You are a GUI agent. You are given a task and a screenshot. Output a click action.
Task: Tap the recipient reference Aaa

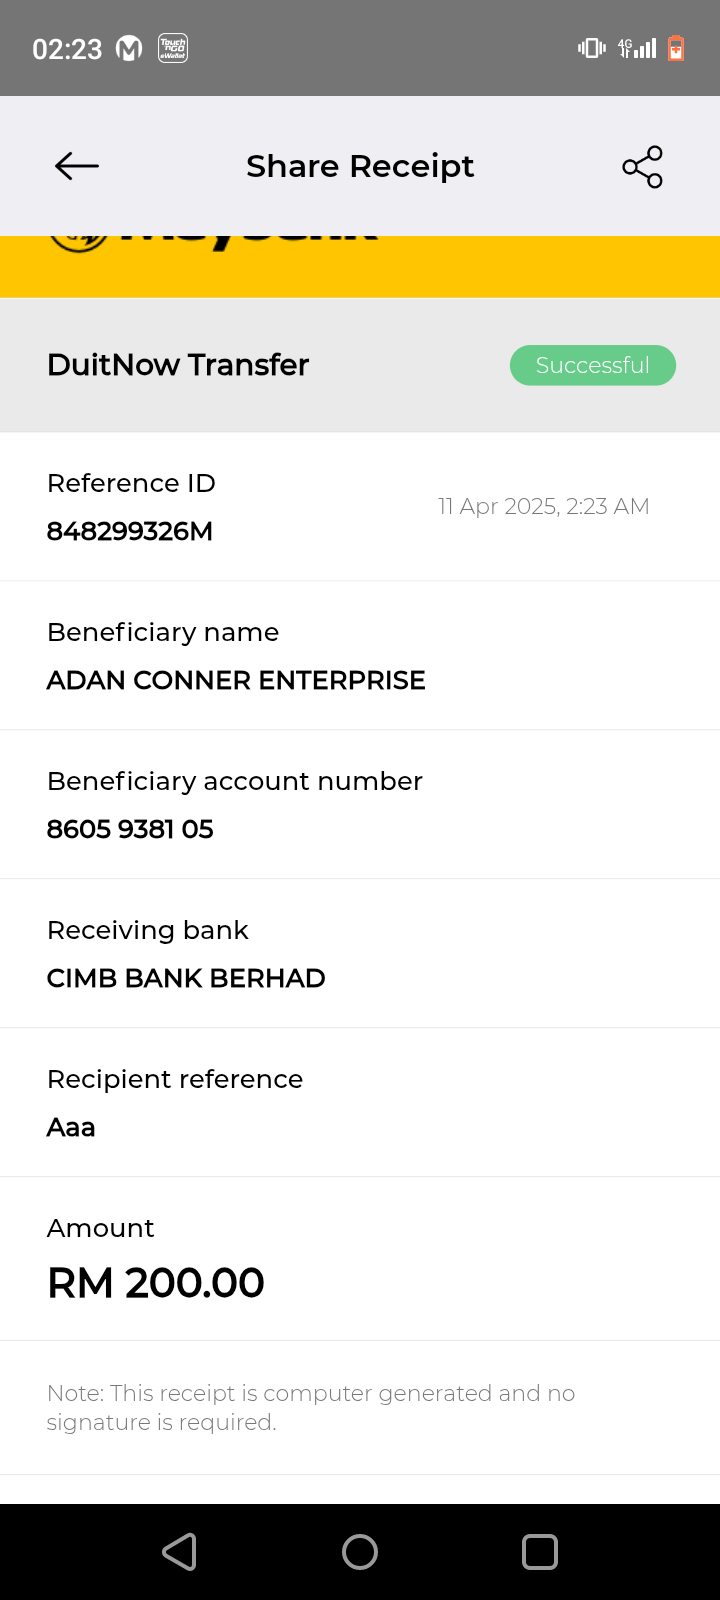click(71, 1127)
